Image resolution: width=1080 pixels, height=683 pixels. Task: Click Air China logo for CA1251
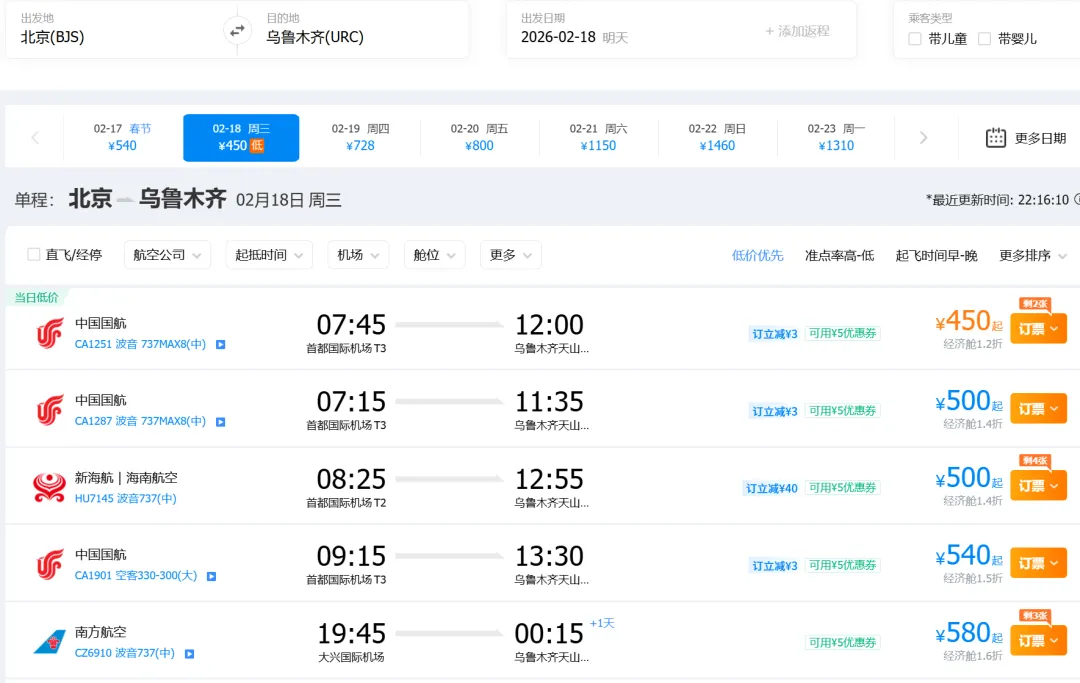(50, 333)
